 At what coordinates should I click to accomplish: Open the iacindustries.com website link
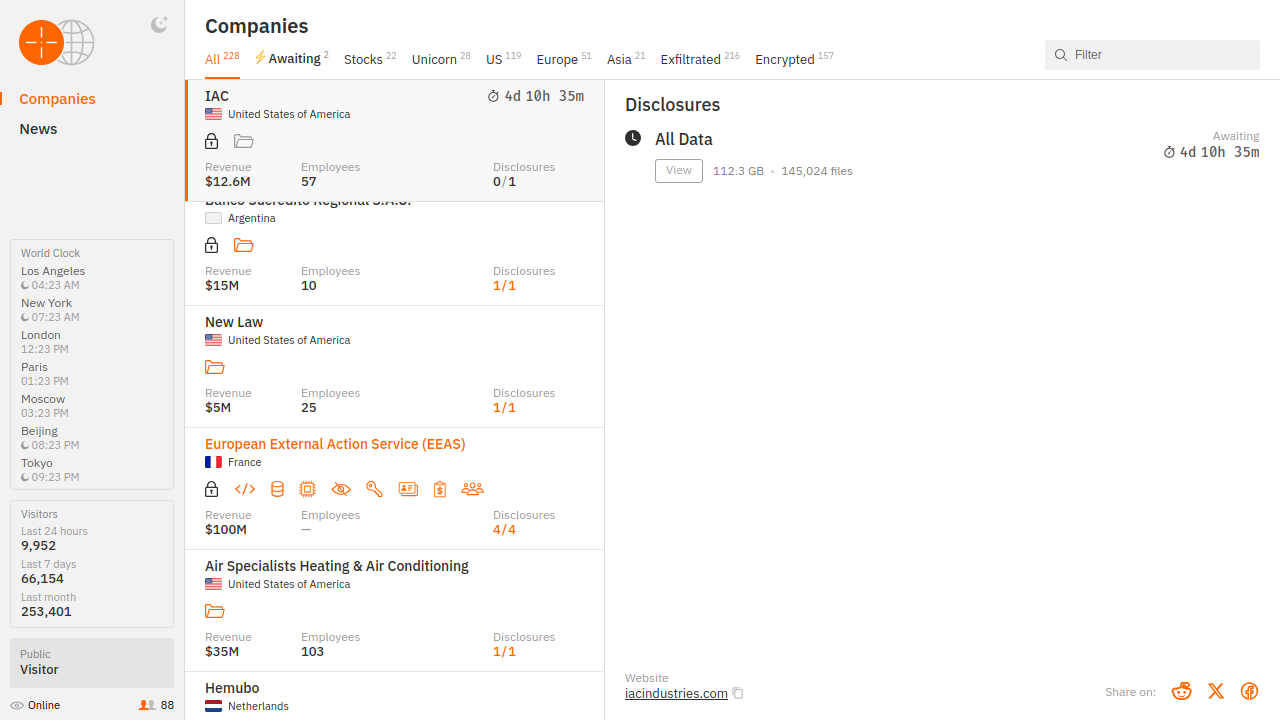(x=676, y=693)
